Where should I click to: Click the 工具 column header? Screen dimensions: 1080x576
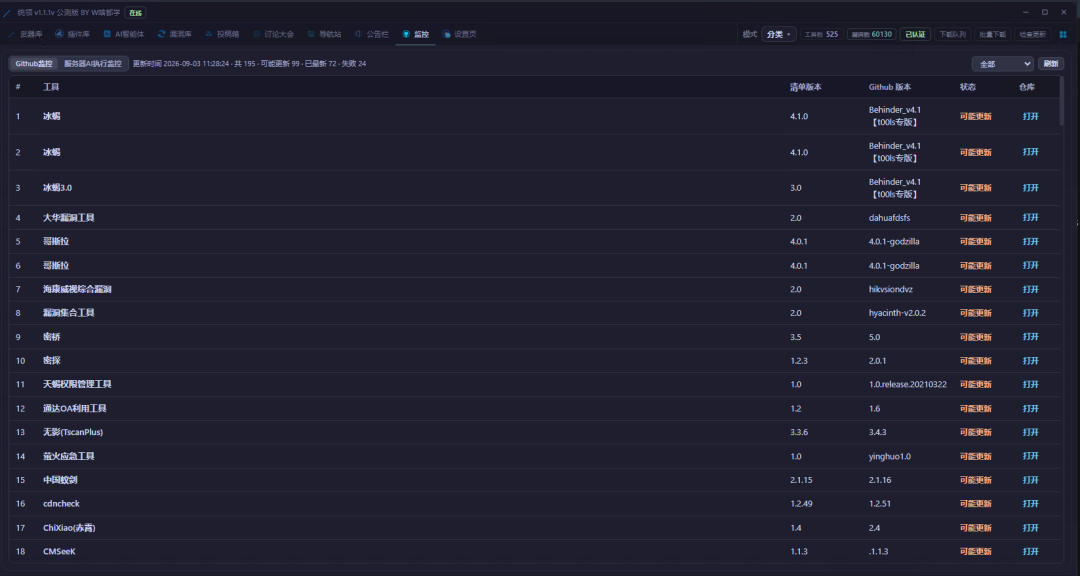pyautogui.click(x=51, y=88)
